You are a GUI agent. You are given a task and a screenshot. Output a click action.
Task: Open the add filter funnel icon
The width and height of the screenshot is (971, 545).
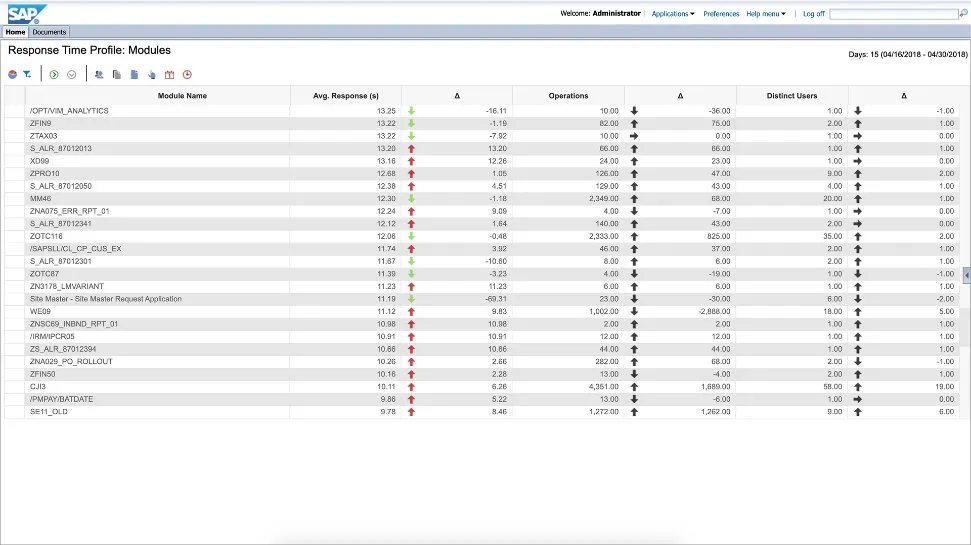point(27,74)
